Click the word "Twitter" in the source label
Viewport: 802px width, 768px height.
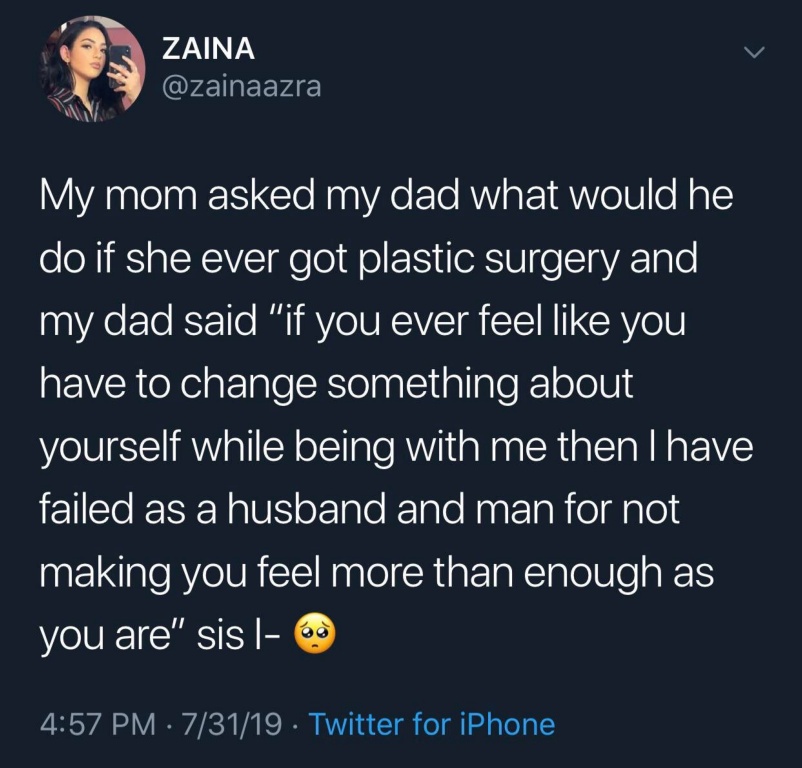(357, 724)
